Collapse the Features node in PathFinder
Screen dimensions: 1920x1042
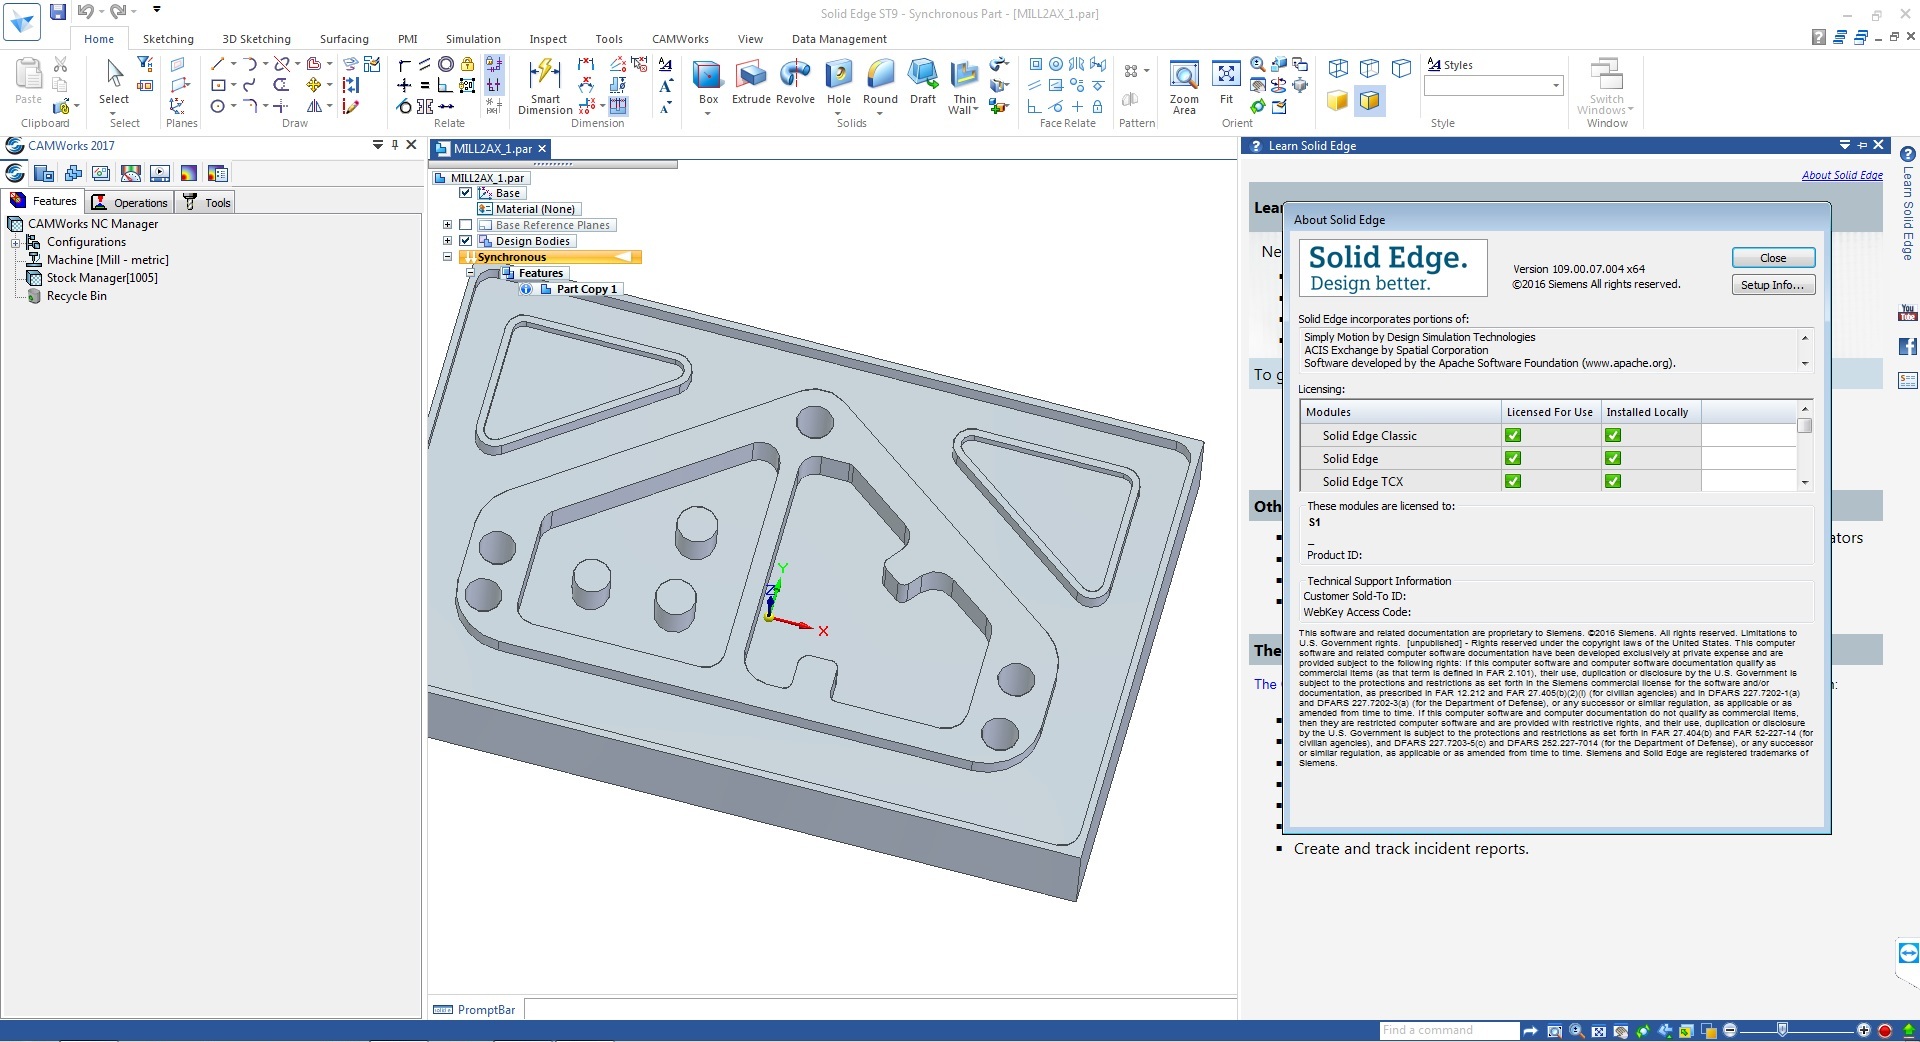point(470,273)
